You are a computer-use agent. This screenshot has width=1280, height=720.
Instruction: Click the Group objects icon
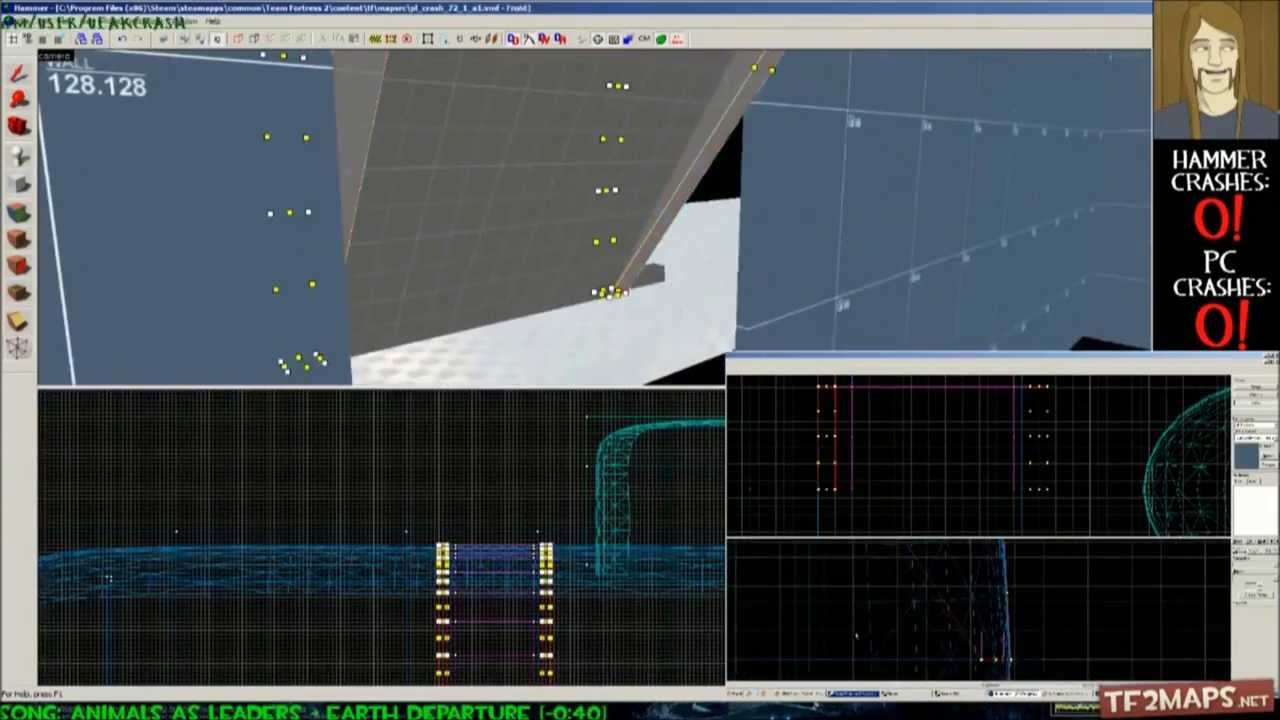pyautogui.click(x=186, y=39)
